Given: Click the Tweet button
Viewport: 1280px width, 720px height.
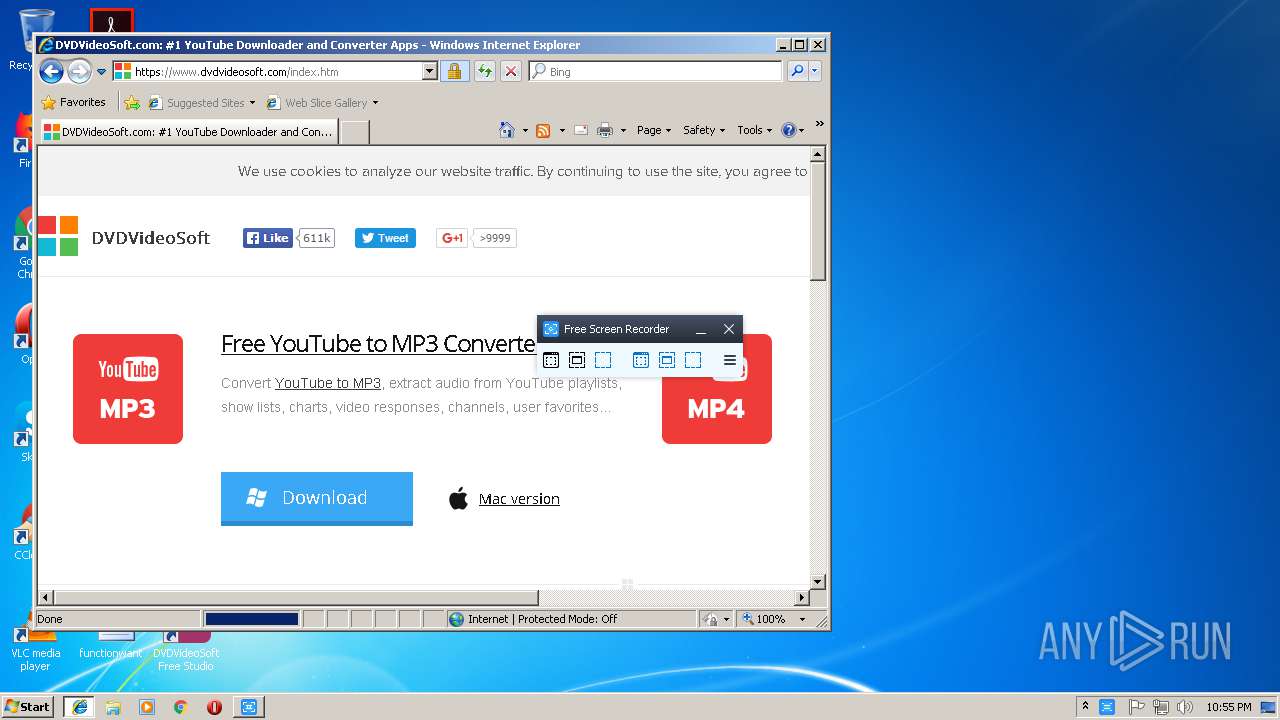Looking at the screenshot, I should 385,238.
